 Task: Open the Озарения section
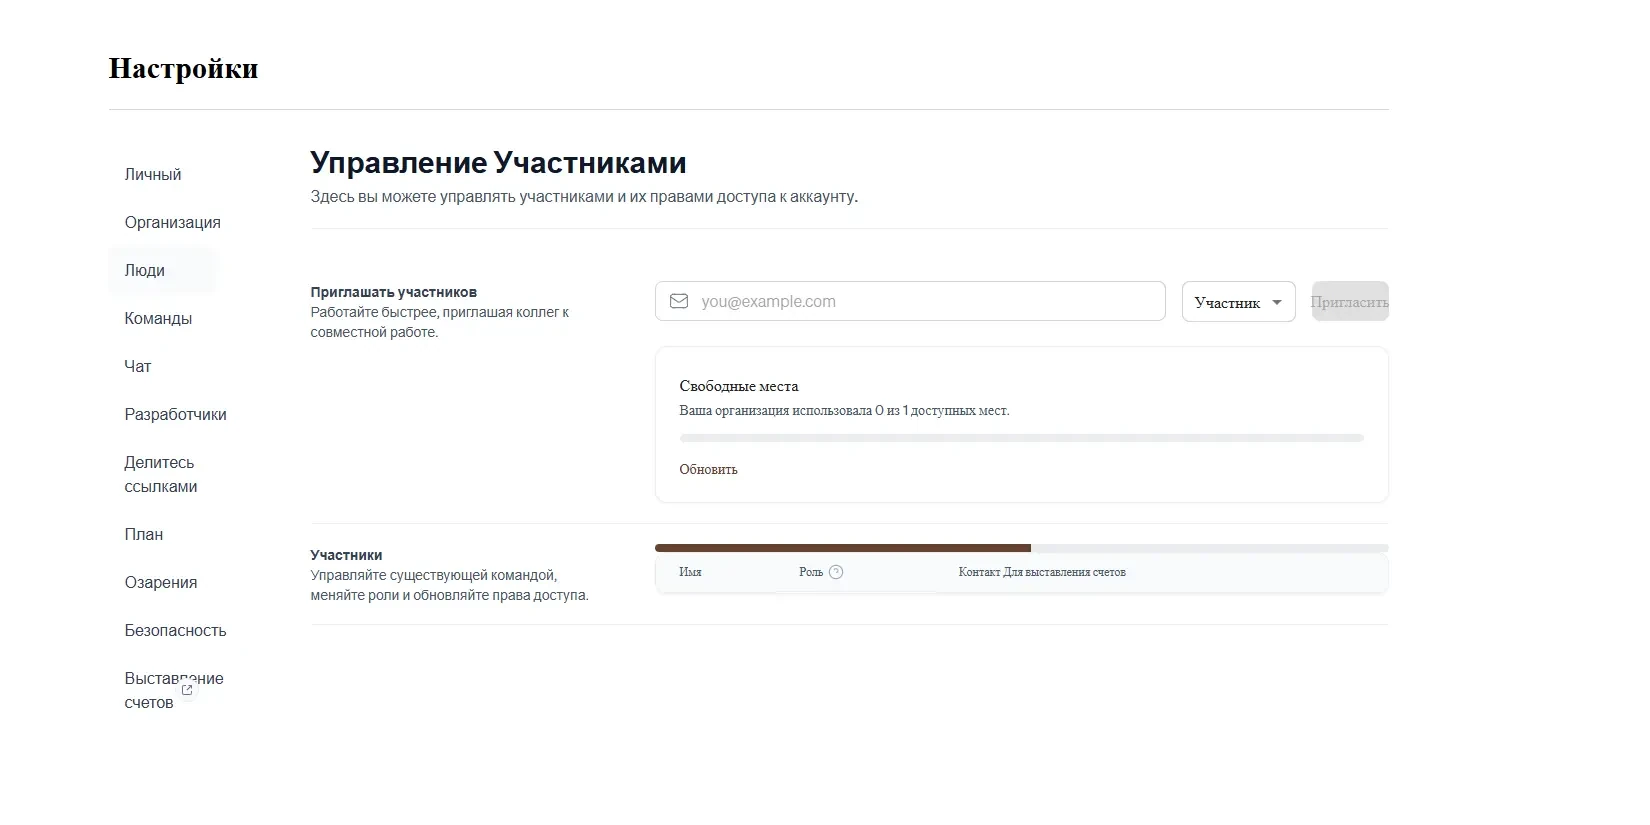click(x=161, y=582)
